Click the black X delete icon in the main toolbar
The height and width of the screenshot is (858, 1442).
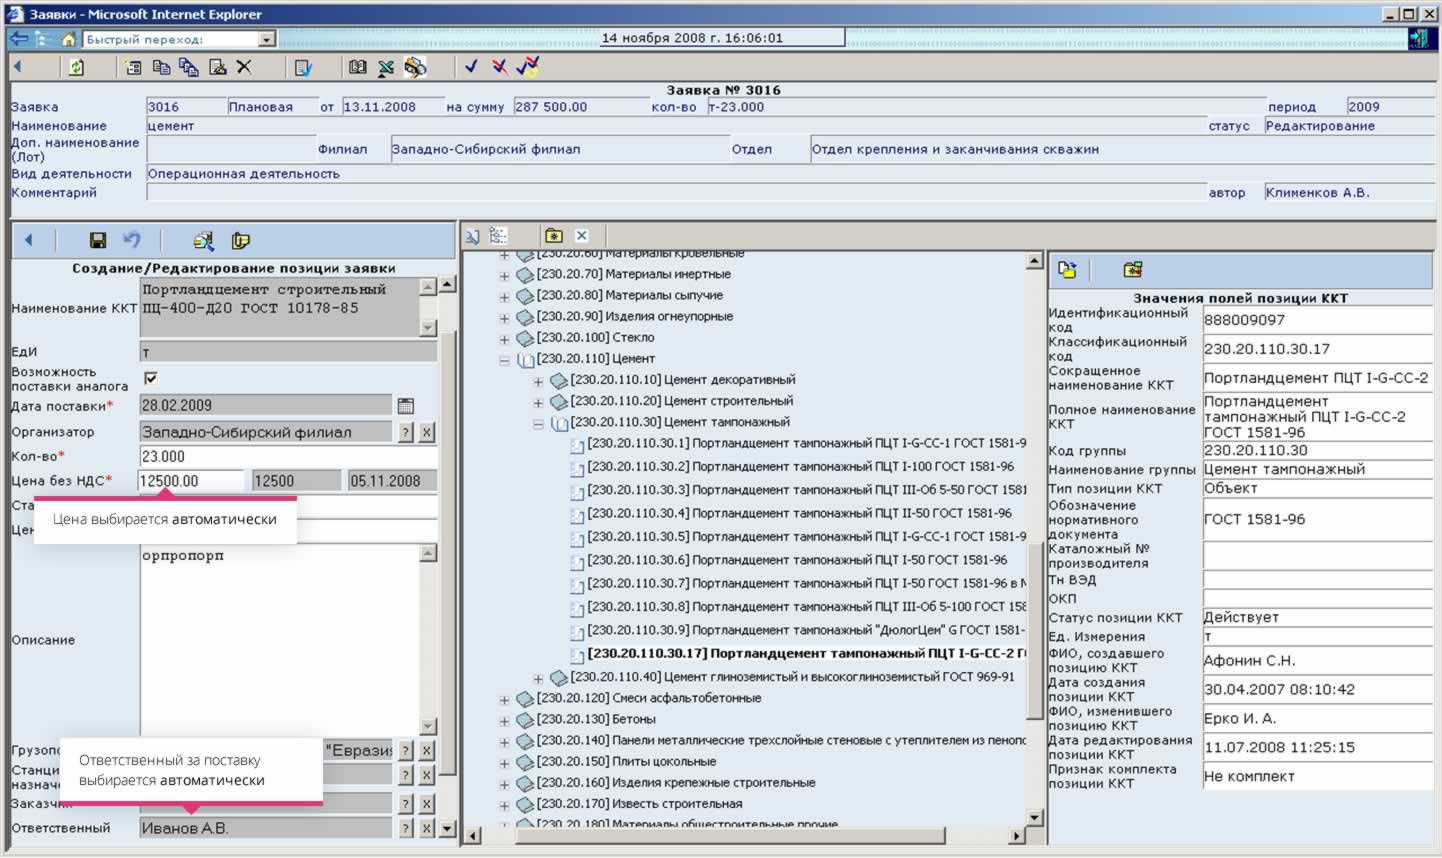(x=244, y=67)
